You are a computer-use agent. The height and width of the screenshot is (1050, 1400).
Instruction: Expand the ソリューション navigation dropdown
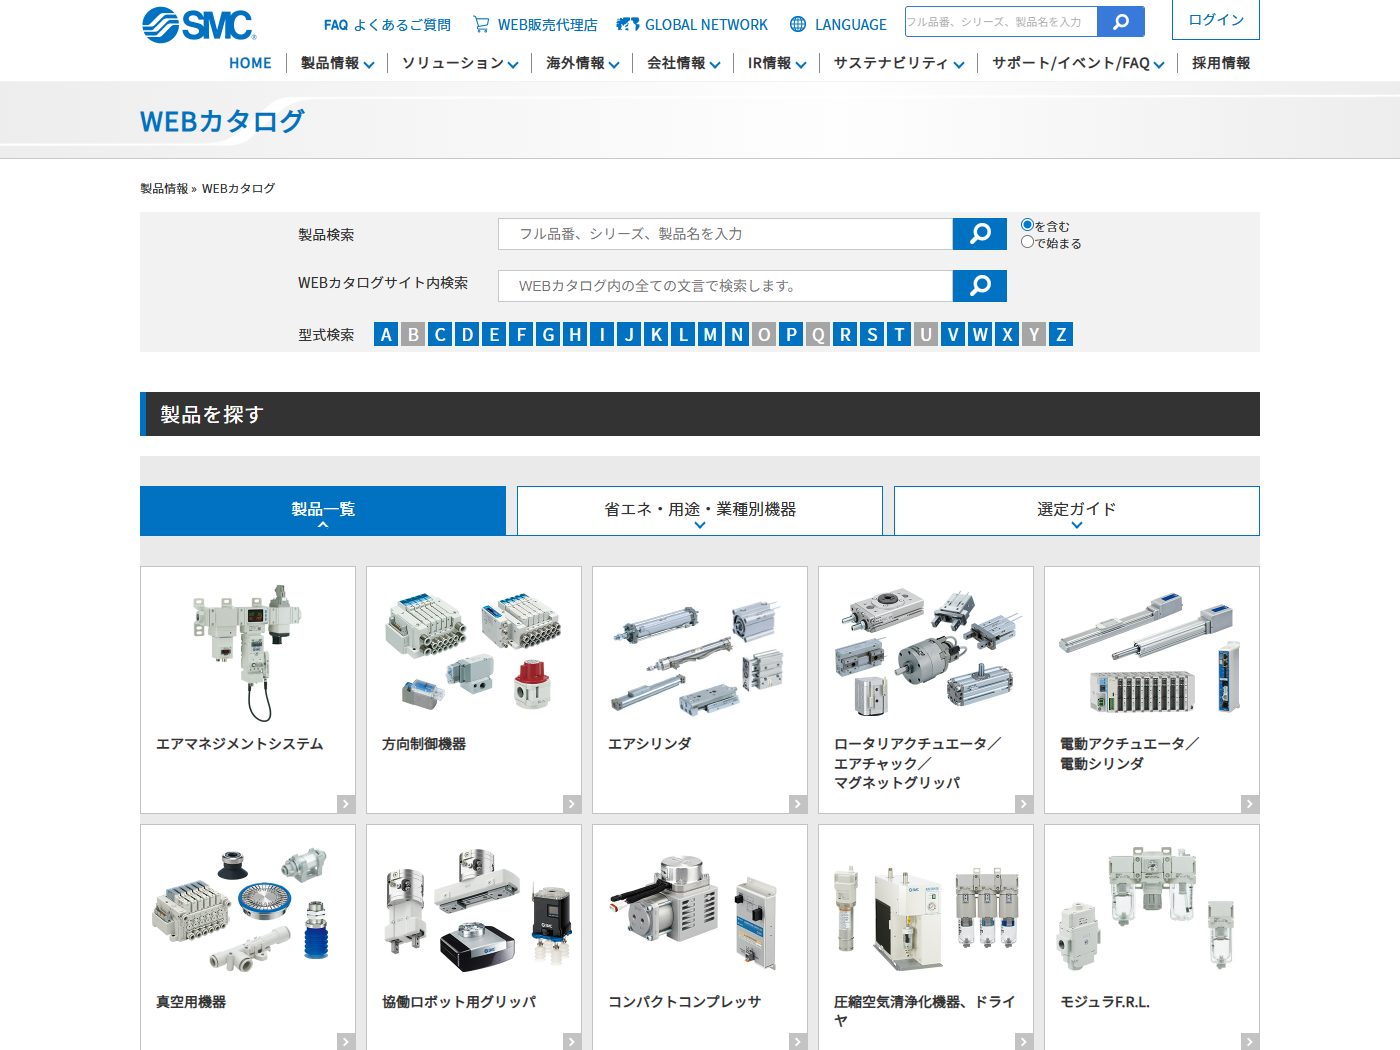(x=460, y=63)
